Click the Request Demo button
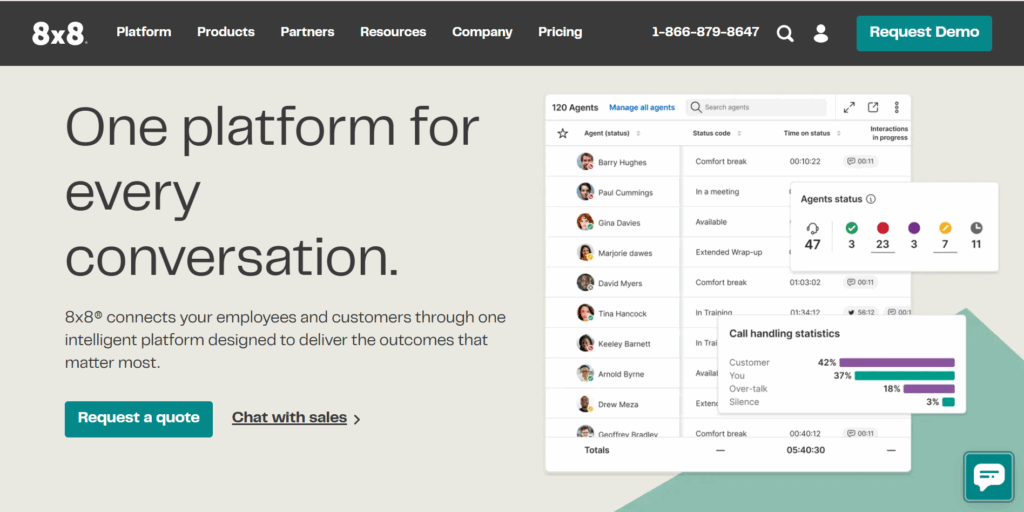 pyautogui.click(x=924, y=33)
